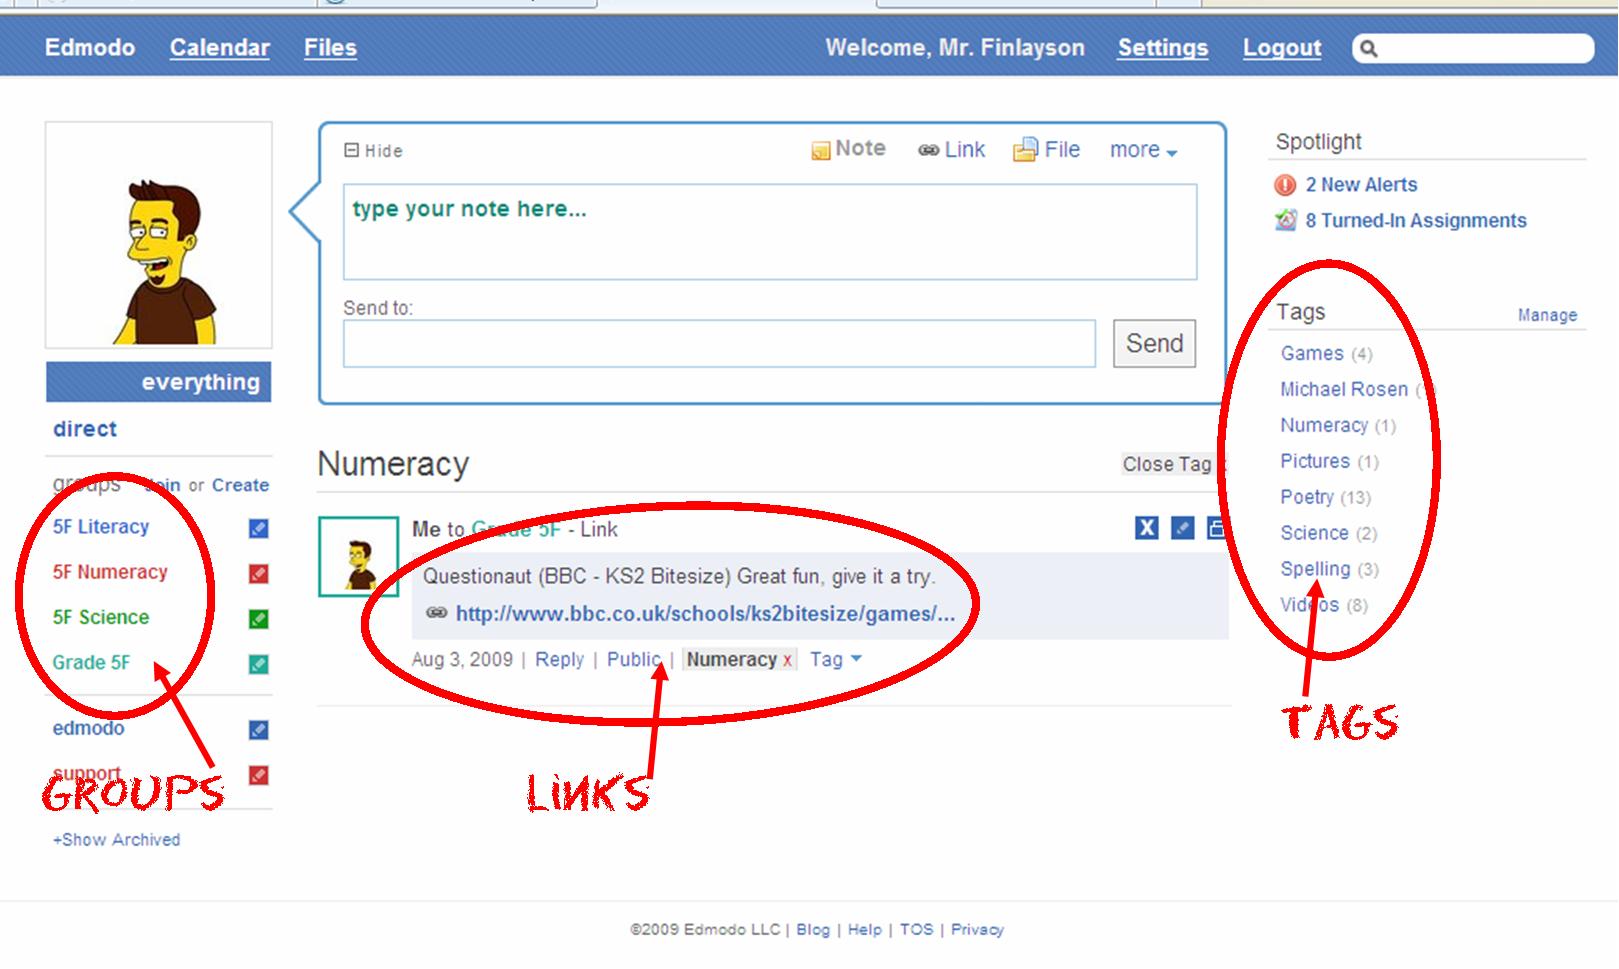This screenshot has width=1619, height=969.
Task: Close the Numeracy tag filter
Action: pos(1166,464)
